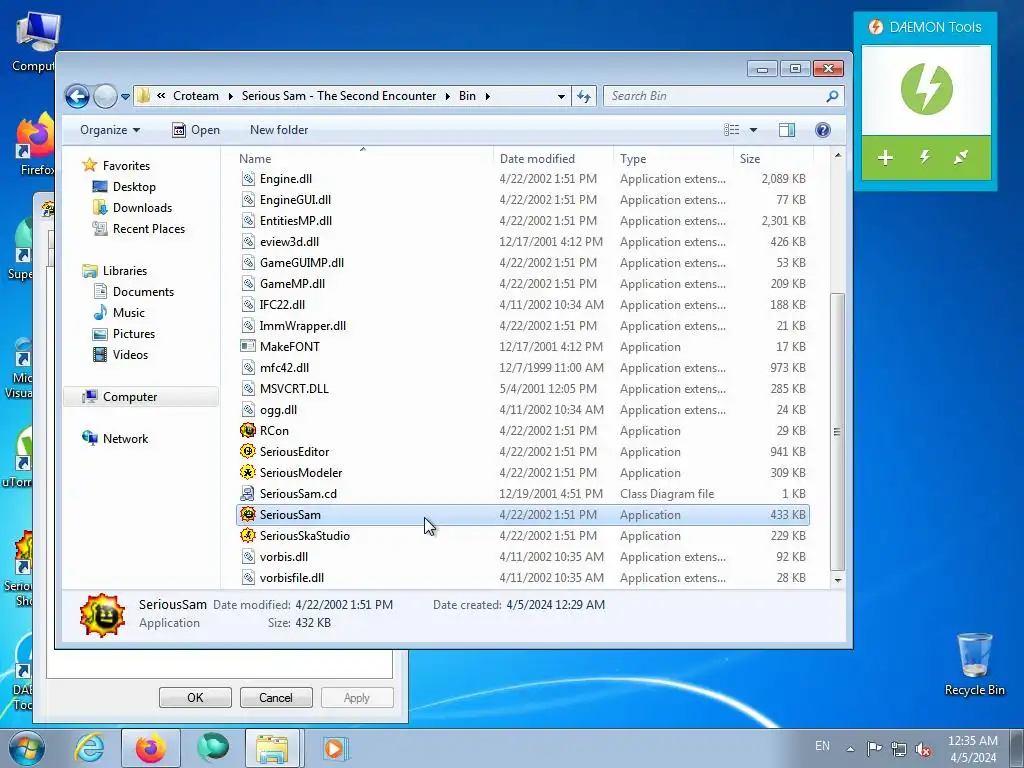The width and height of the screenshot is (1024, 768).
Task: Click the Explorer forward arrow button
Action: pos(104,97)
